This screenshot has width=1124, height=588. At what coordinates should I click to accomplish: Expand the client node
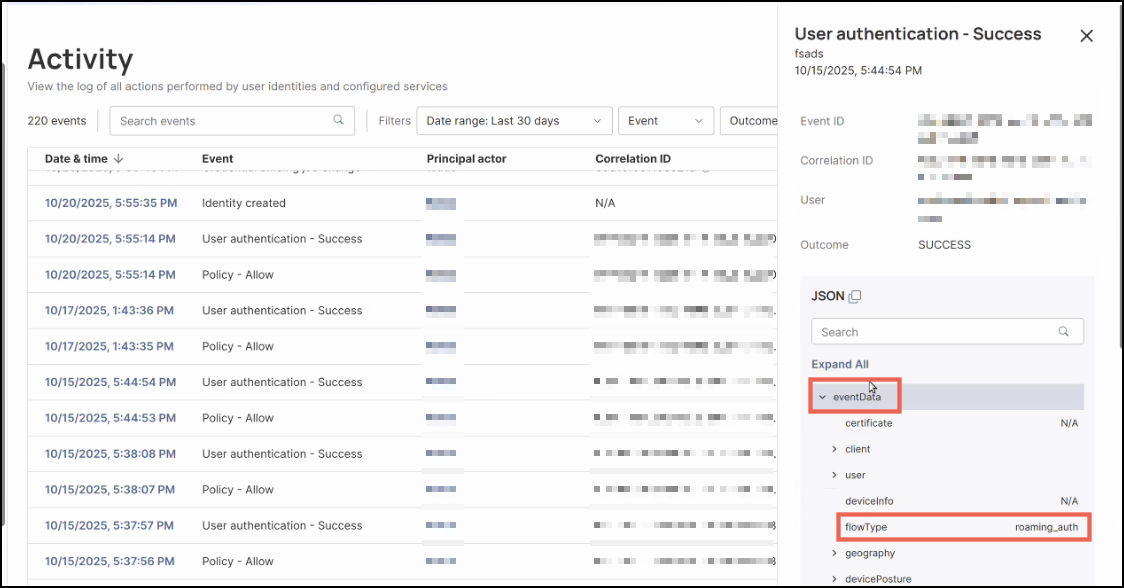[x=835, y=449]
